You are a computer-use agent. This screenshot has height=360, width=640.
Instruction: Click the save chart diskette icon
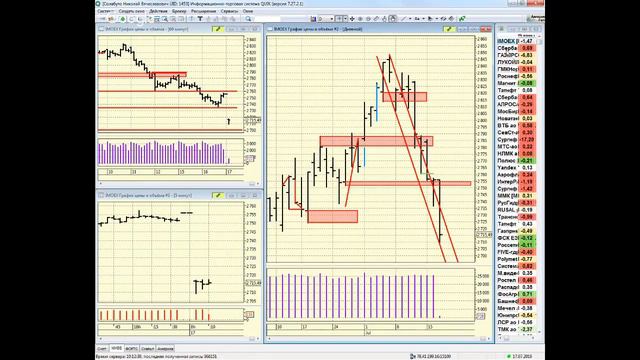313,19
